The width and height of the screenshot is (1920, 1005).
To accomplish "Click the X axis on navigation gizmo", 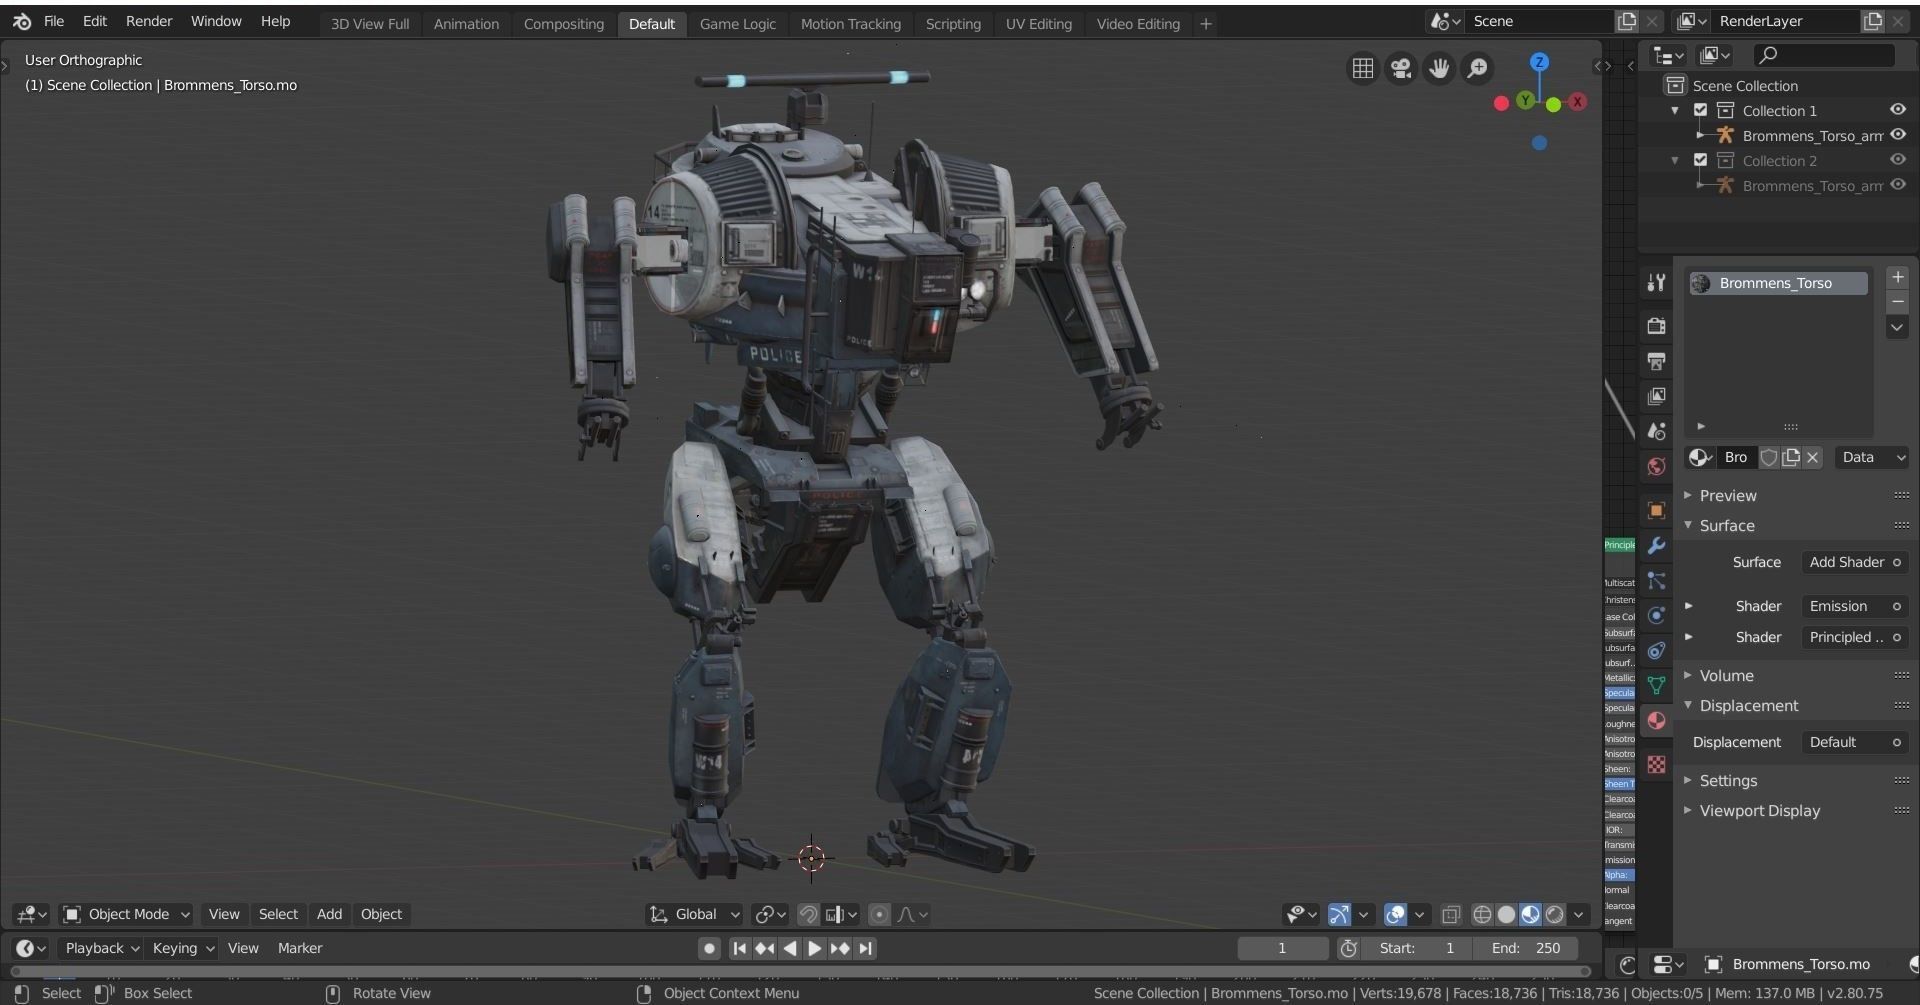I will [1577, 101].
